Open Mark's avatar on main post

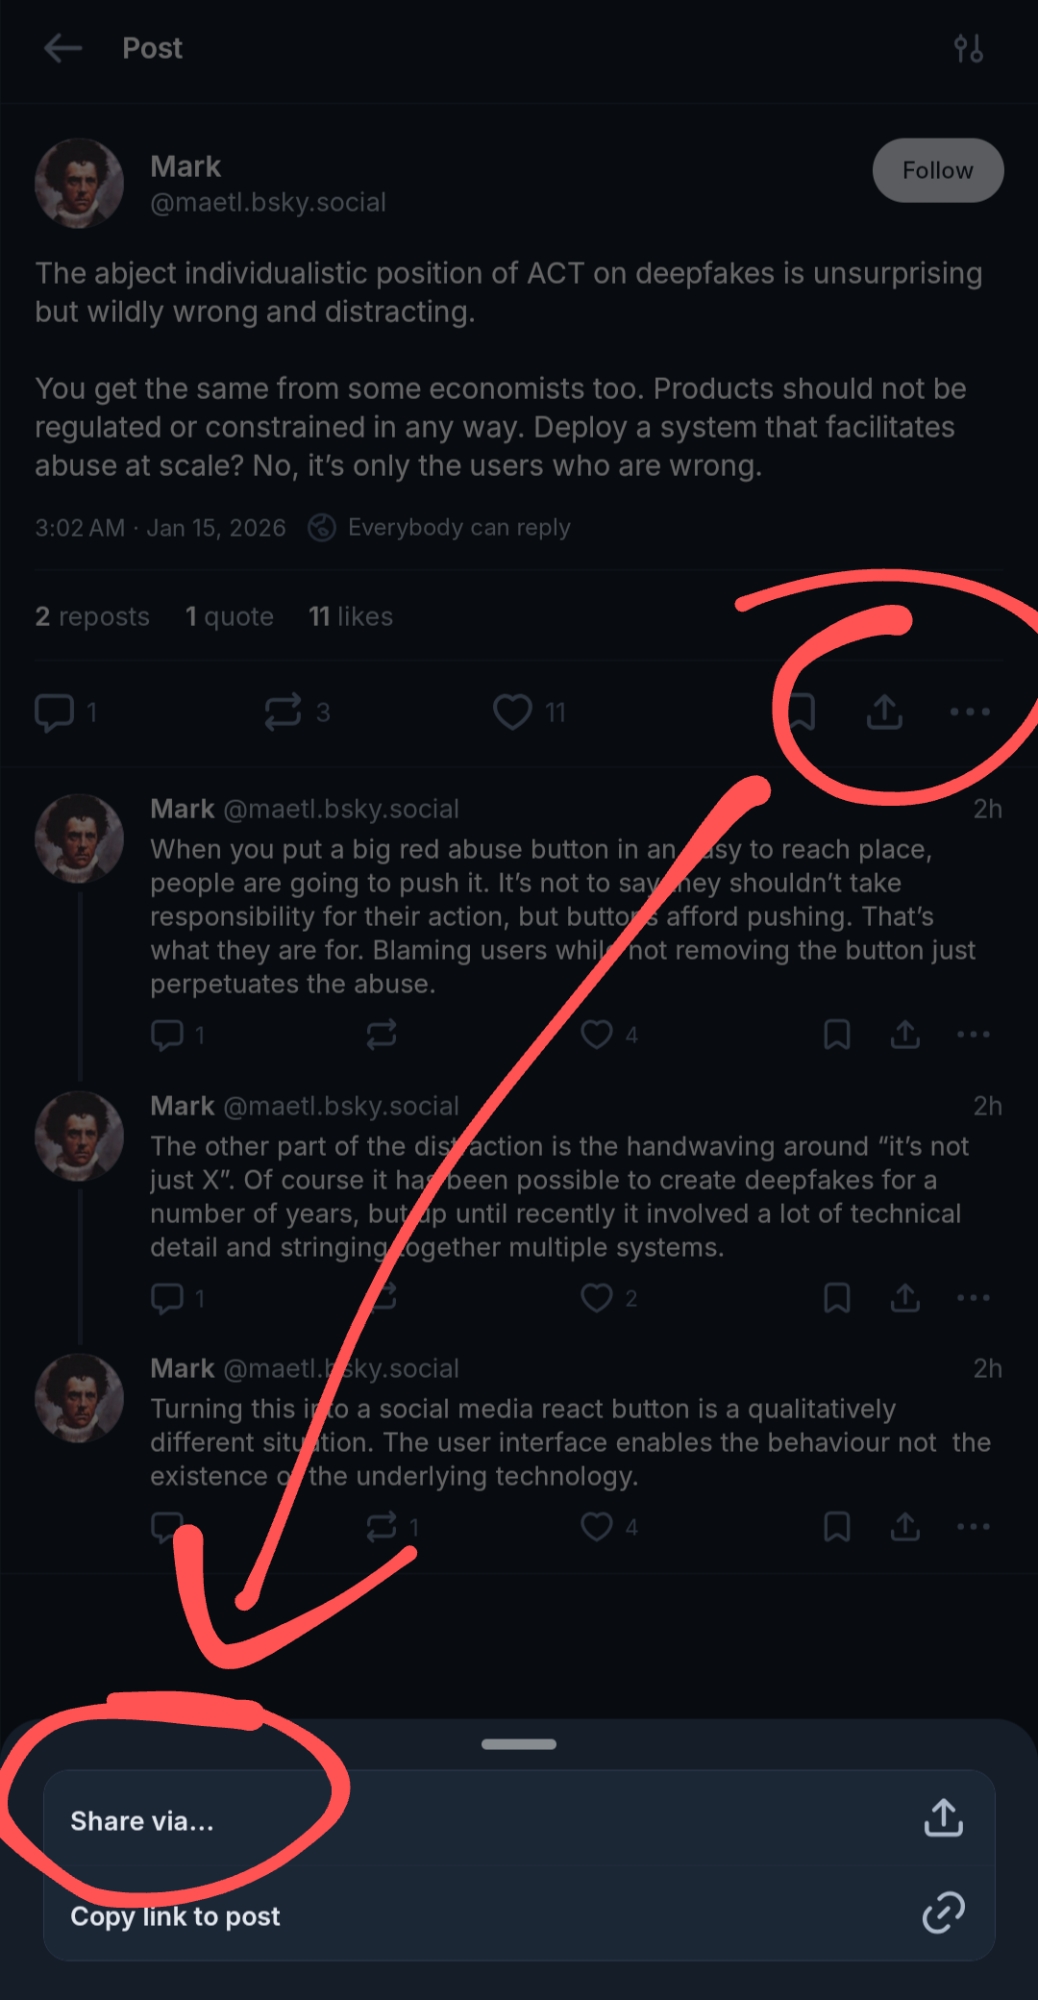[79, 183]
